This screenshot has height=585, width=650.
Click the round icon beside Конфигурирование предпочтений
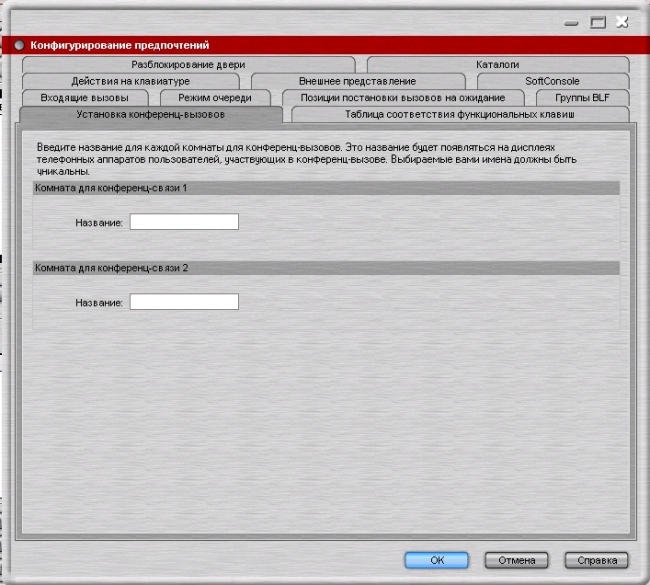19,45
